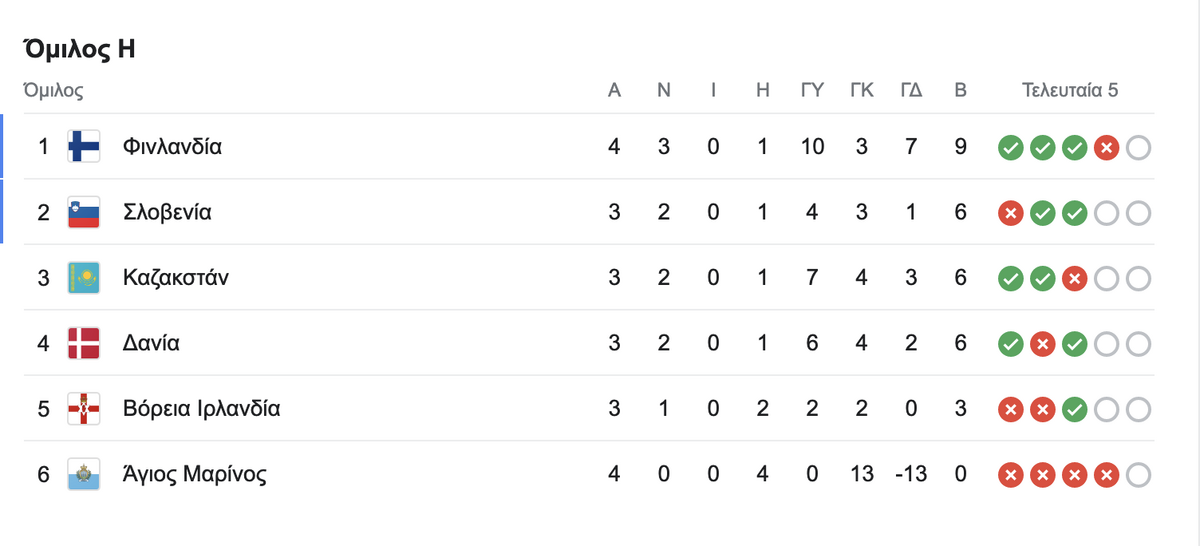Click Denmark's red loss result icon
The width and height of the screenshot is (1200, 546).
click(1043, 345)
